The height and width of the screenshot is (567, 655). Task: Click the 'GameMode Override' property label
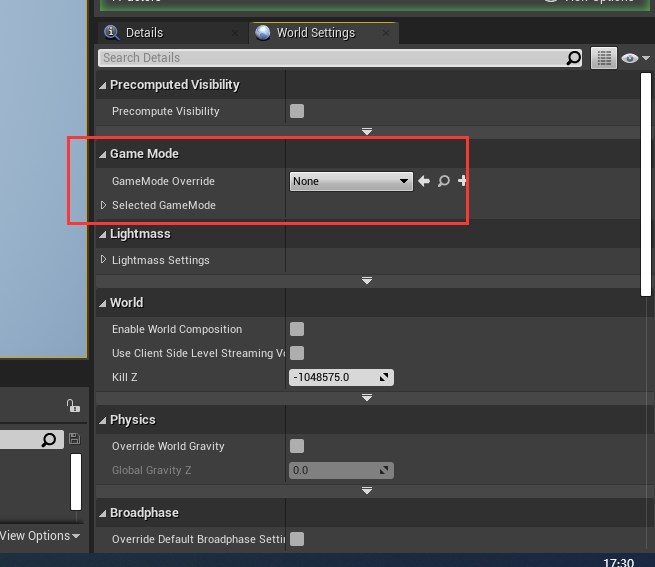click(x=163, y=181)
